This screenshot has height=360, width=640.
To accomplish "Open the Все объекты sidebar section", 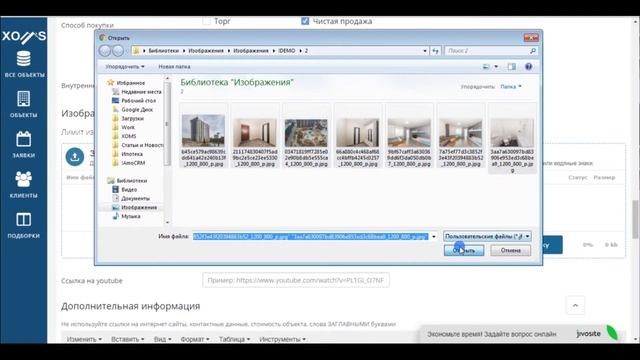I will [24, 64].
